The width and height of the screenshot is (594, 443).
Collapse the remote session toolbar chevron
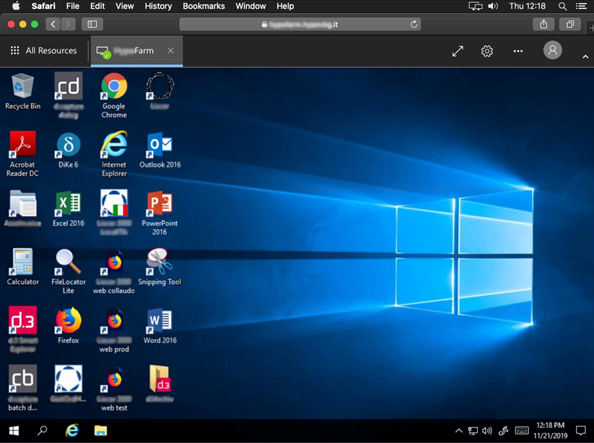tap(585, 56)
